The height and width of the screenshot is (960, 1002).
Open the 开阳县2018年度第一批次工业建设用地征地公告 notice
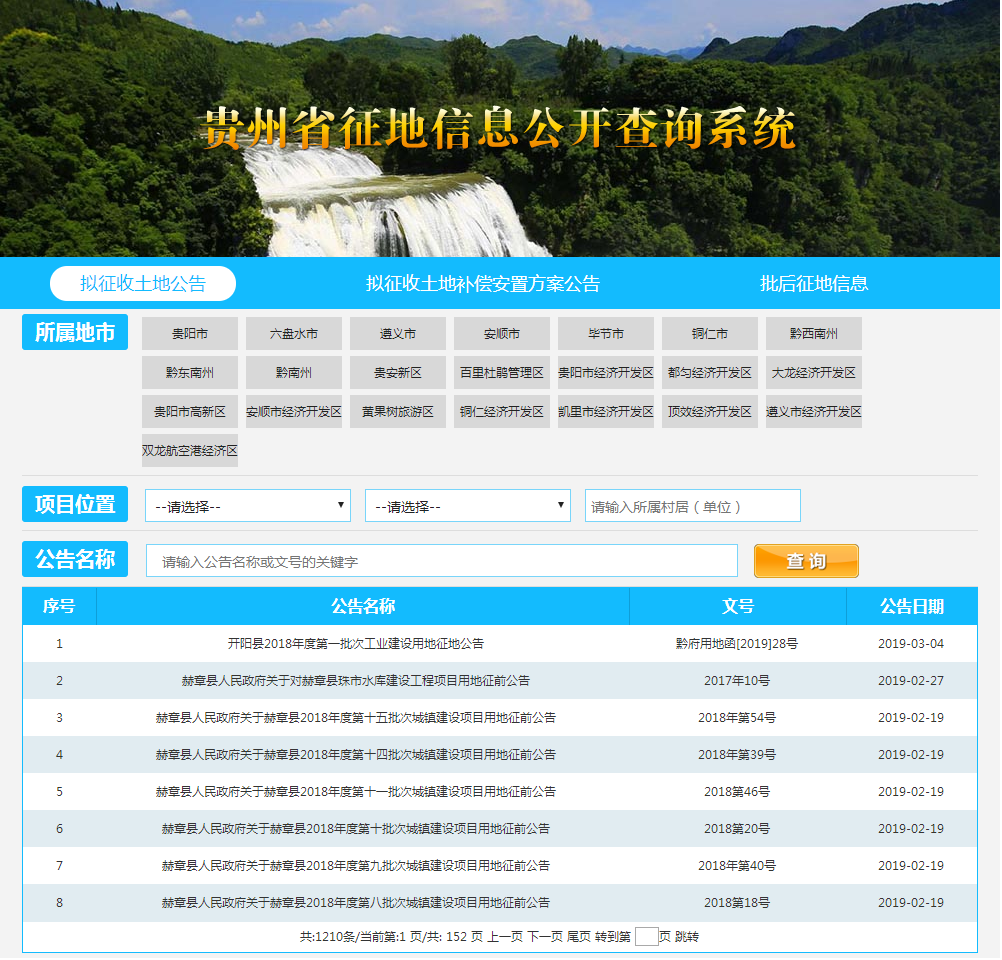pos(356,644)
